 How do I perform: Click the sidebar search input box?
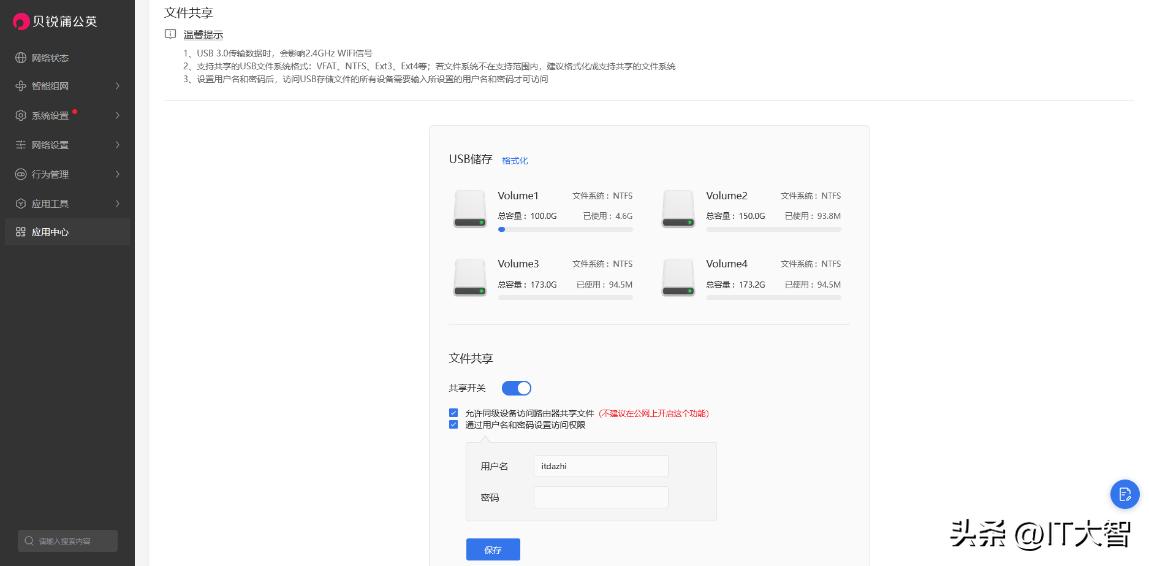pyautogui.click(x=67, y=541)
